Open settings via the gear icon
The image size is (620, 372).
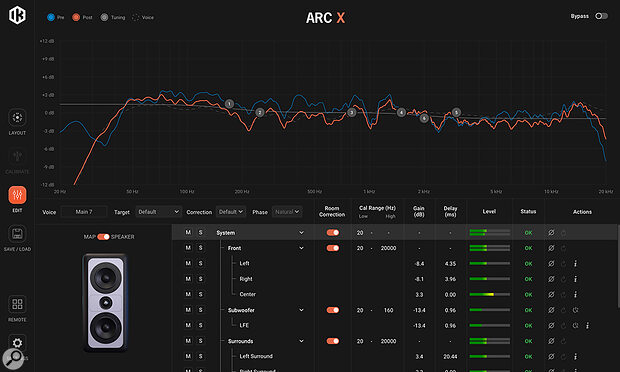(x=17, y=343)
